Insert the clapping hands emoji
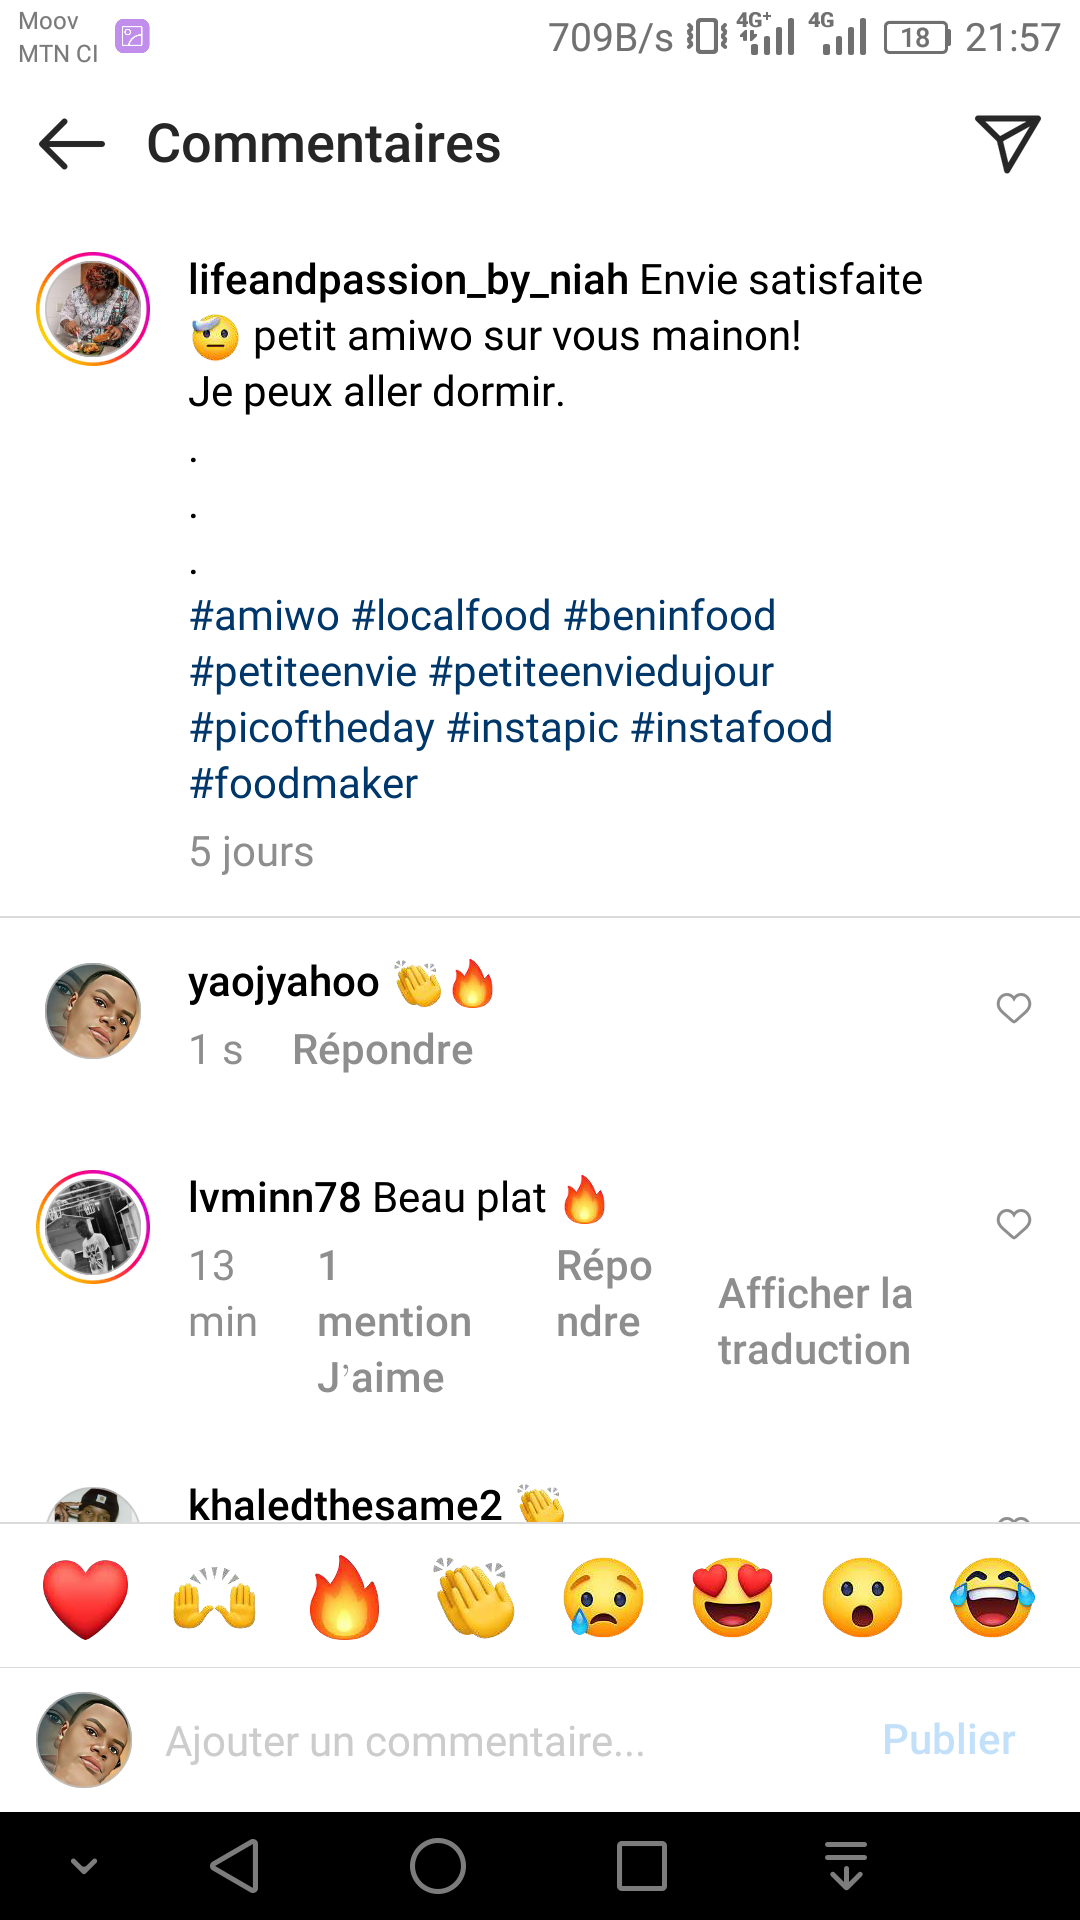This screenshot has height=1920, width=1080. [474, 1597]
